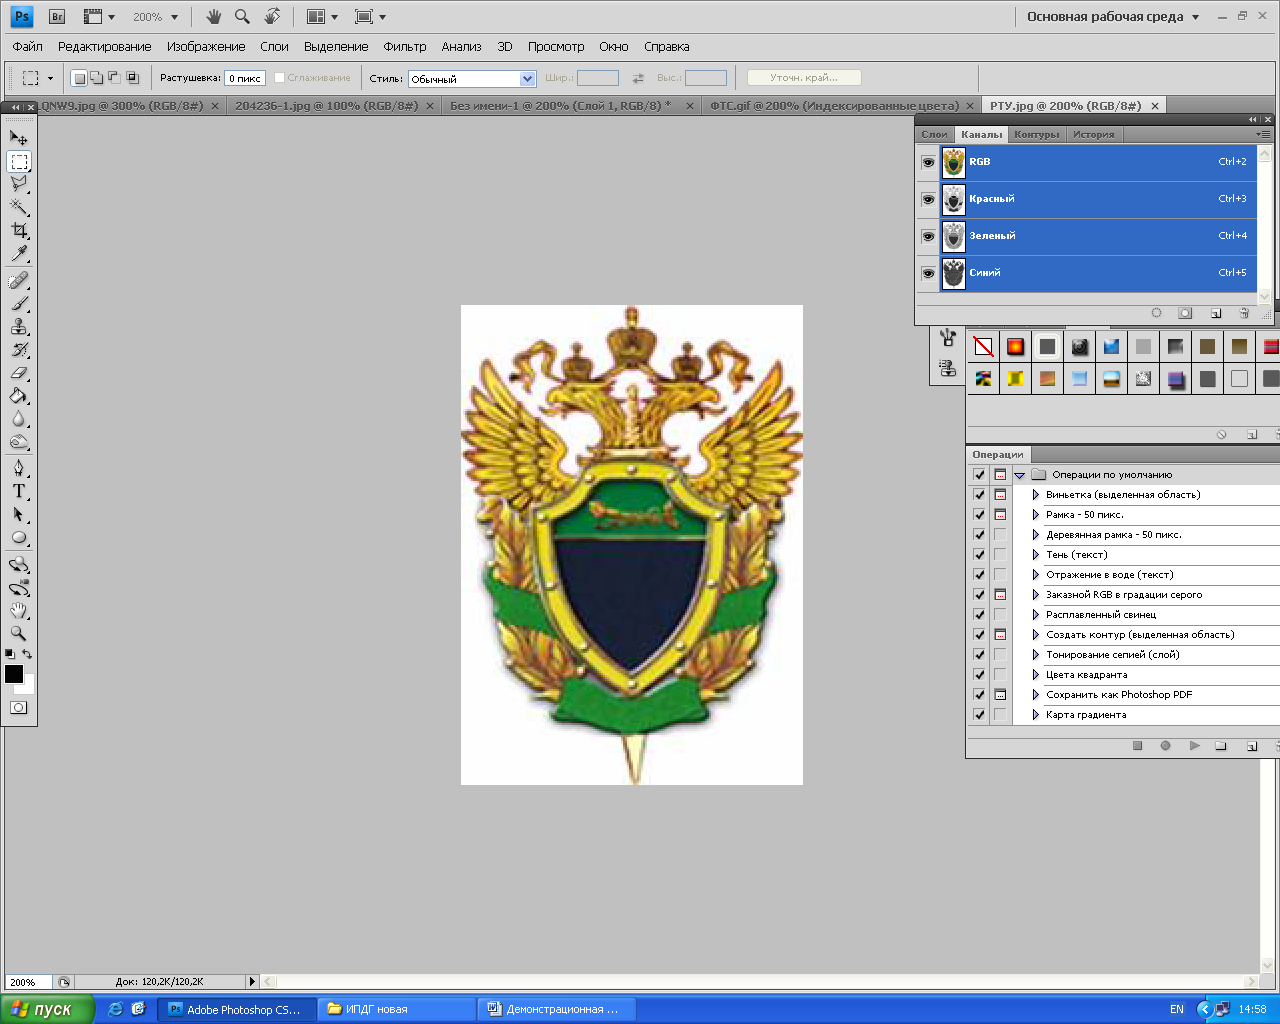Select the Move tool
The width and height of the screenshot is (1280, 1024).
pos(19,138)
